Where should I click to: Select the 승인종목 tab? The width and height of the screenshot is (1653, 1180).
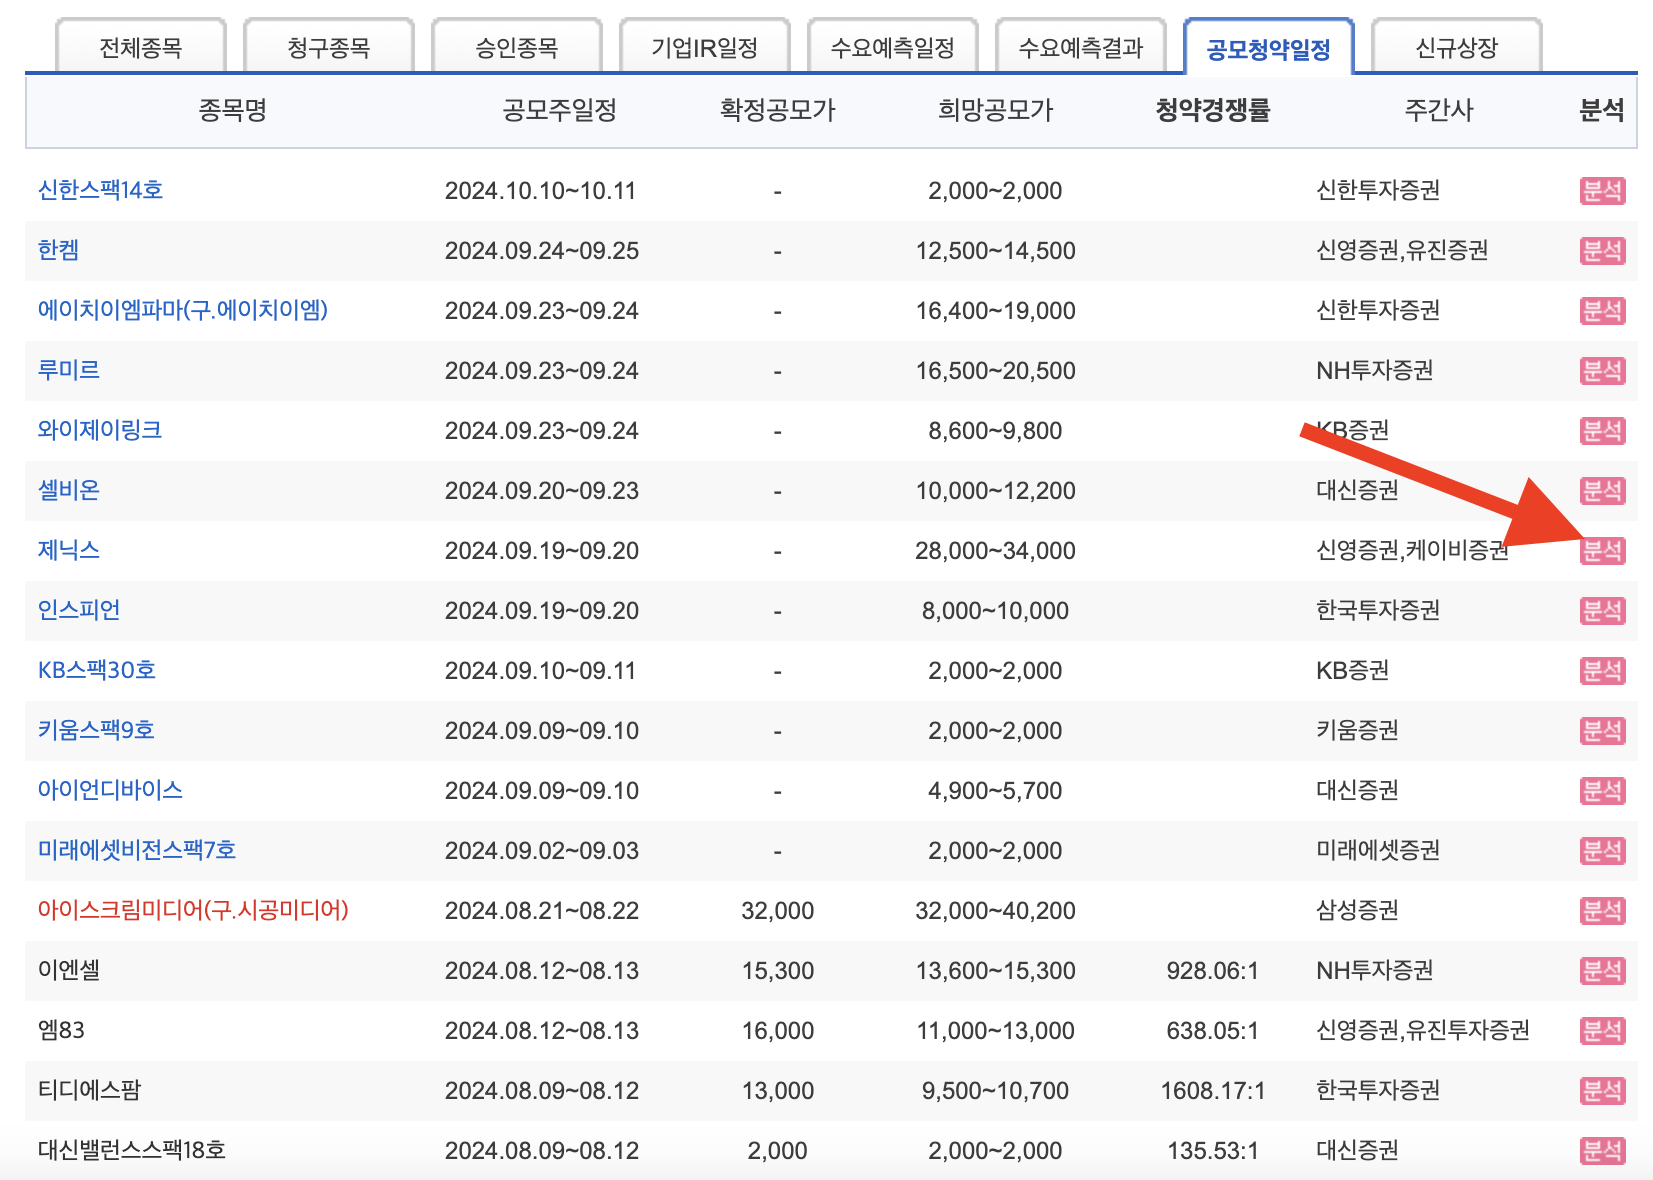[x=517, y=47]
